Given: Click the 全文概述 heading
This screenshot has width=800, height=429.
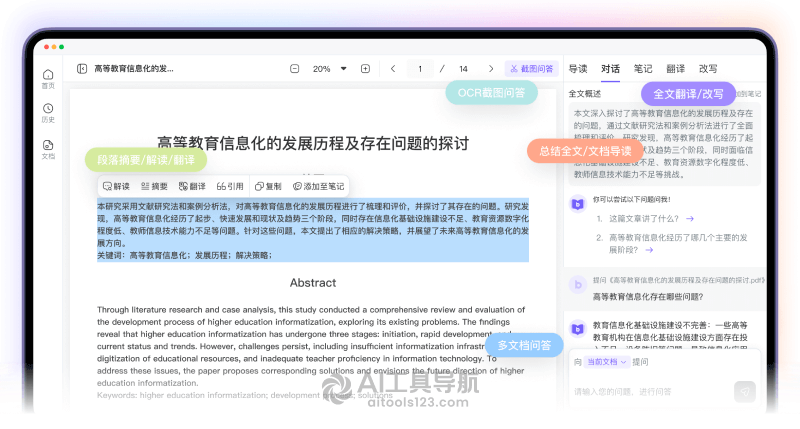Looking at the screenshot, I should [x=585, y=94].
